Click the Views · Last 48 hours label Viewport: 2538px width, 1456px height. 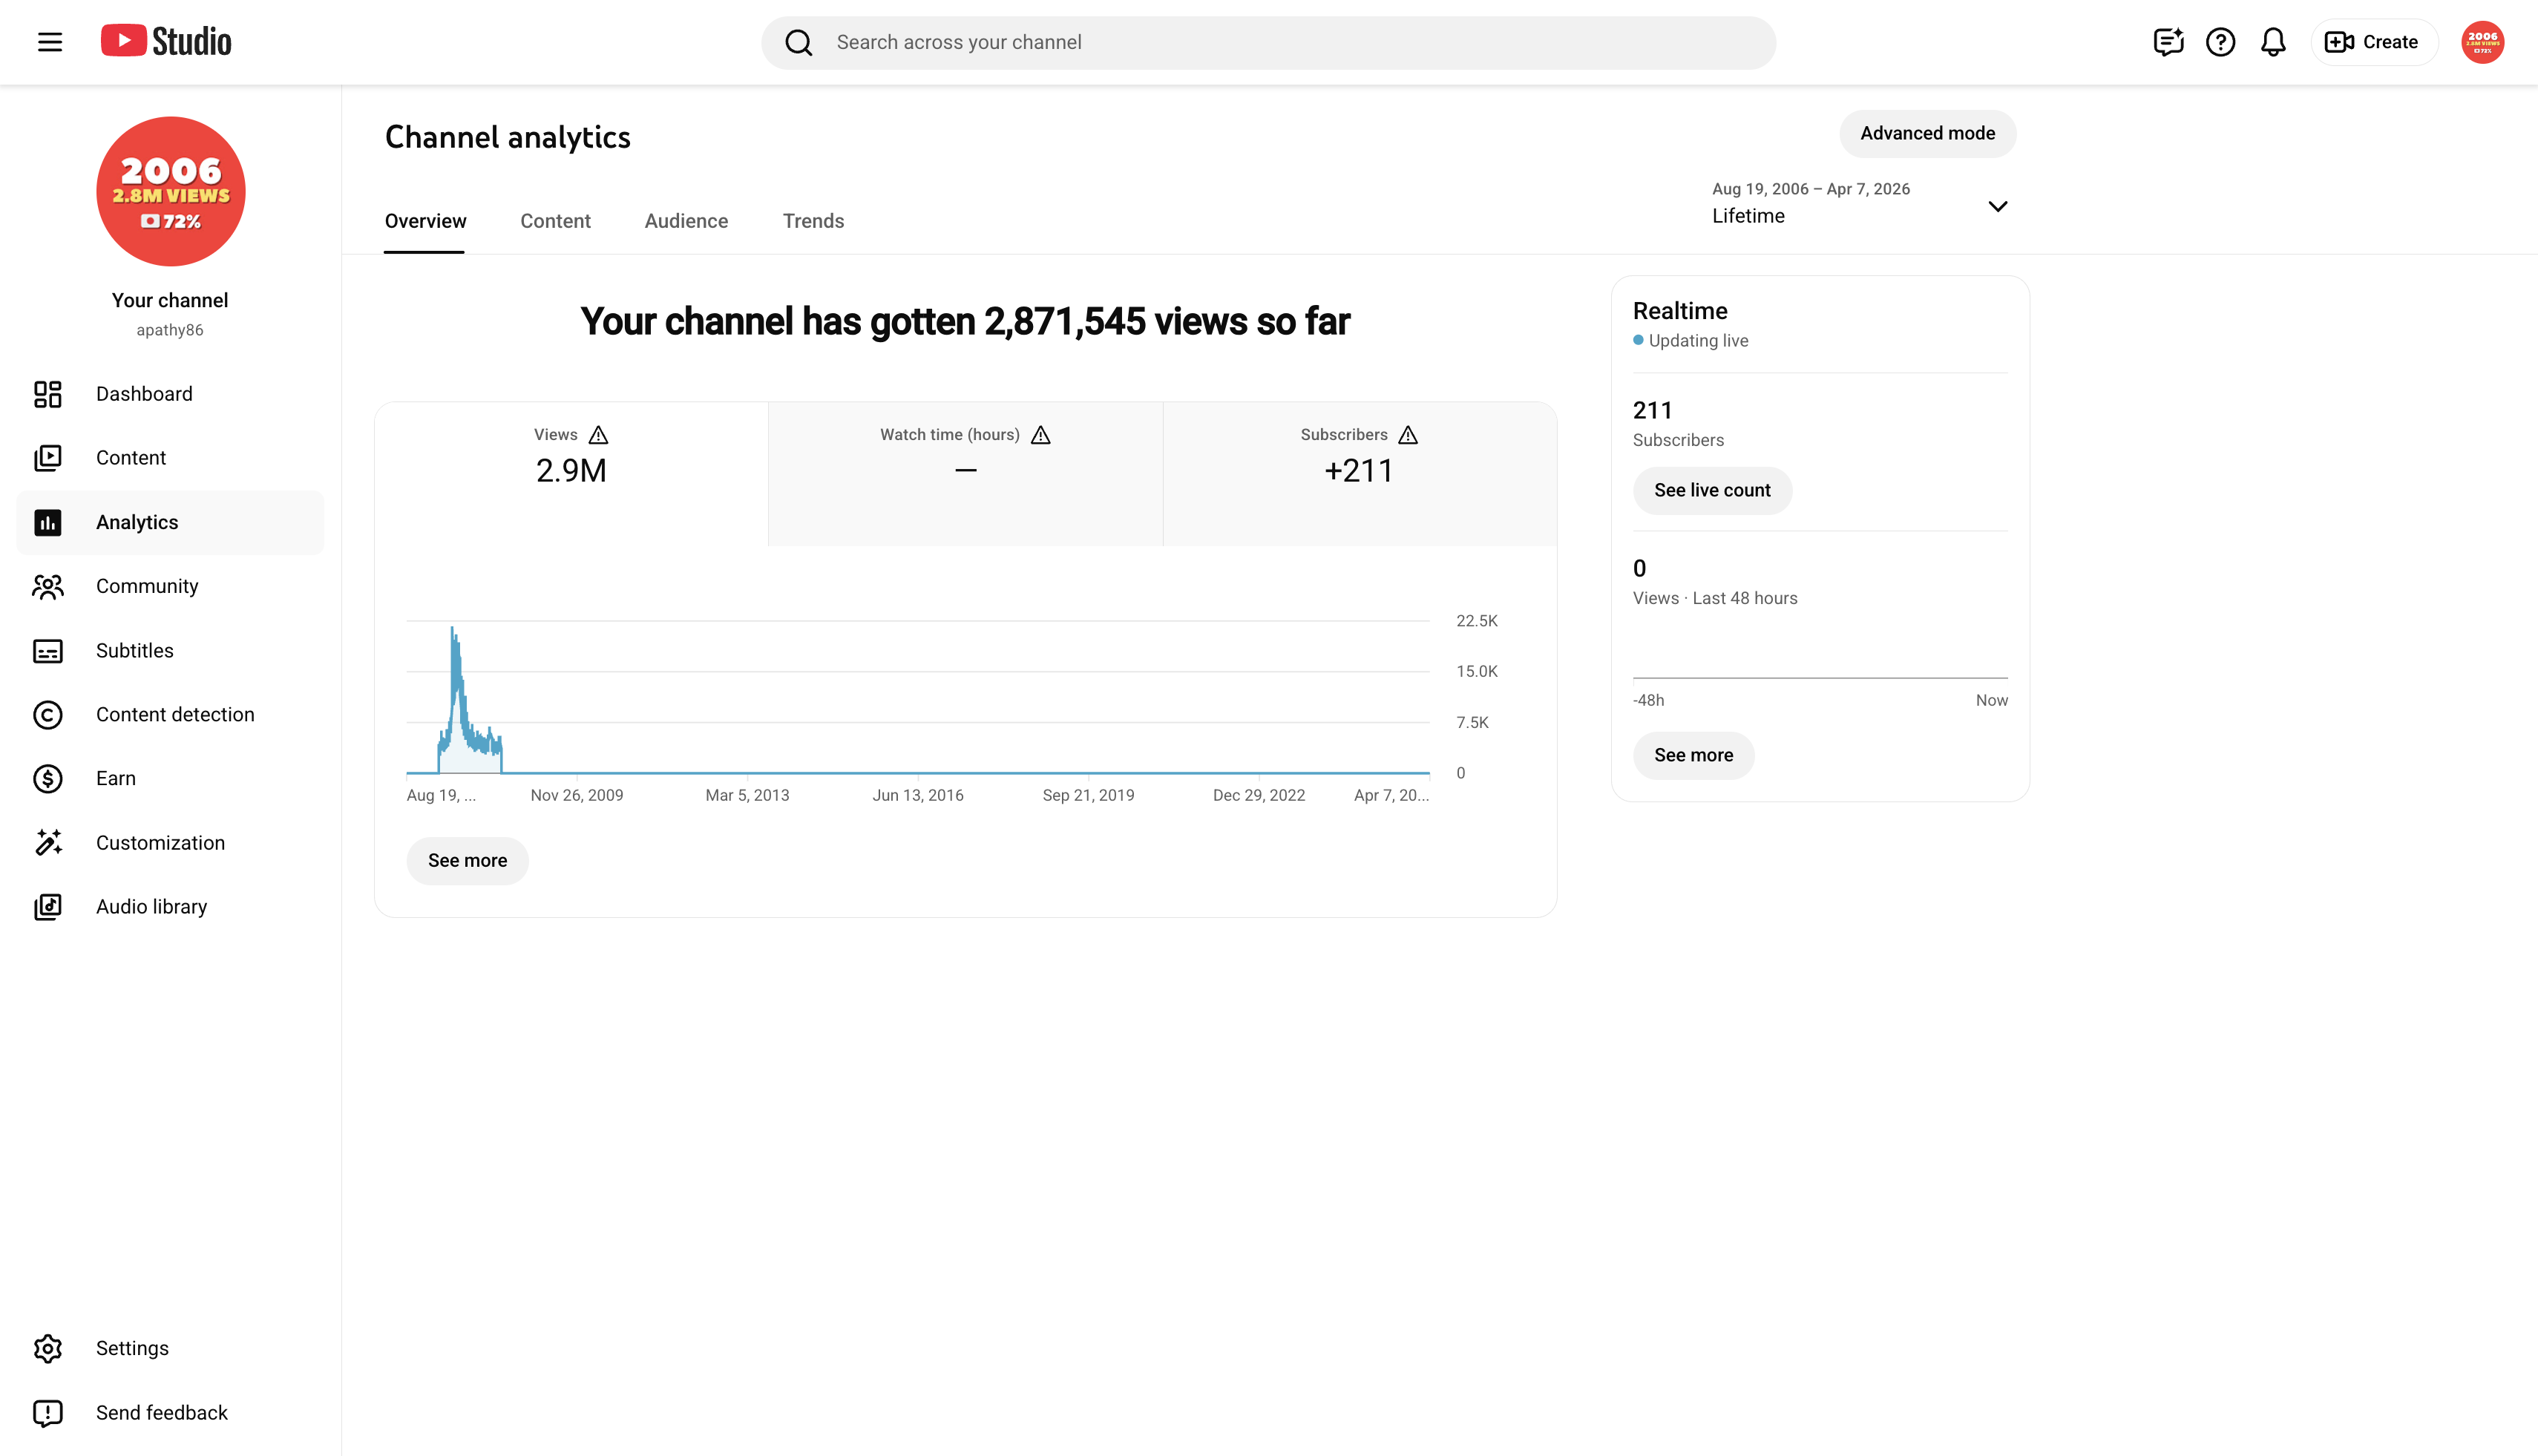(x=1715, y=598)
